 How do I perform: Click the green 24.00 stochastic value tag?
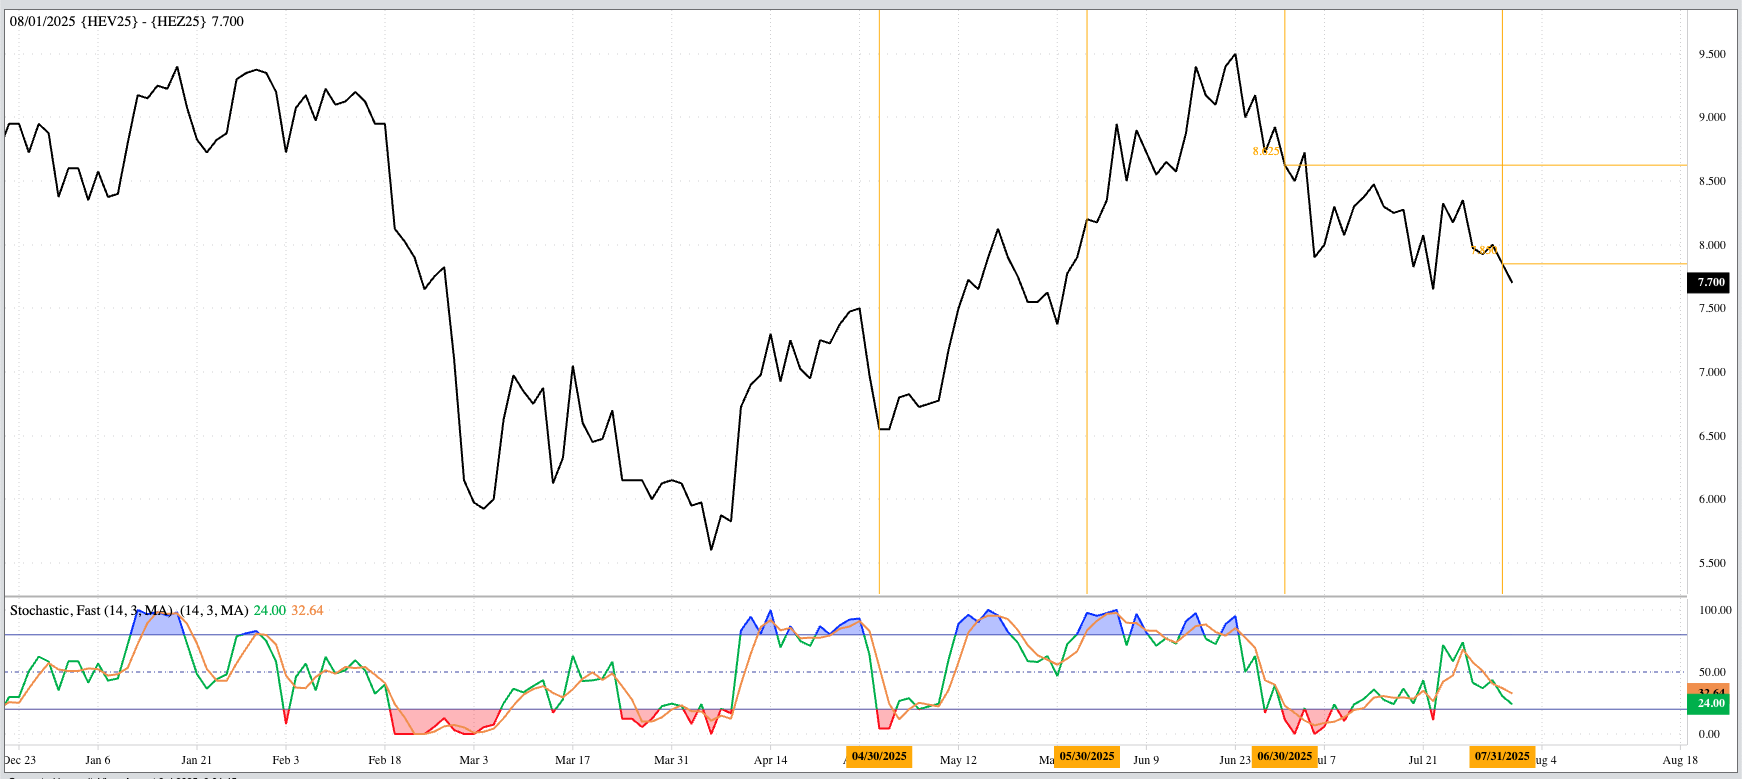(x=1711, y=704)
